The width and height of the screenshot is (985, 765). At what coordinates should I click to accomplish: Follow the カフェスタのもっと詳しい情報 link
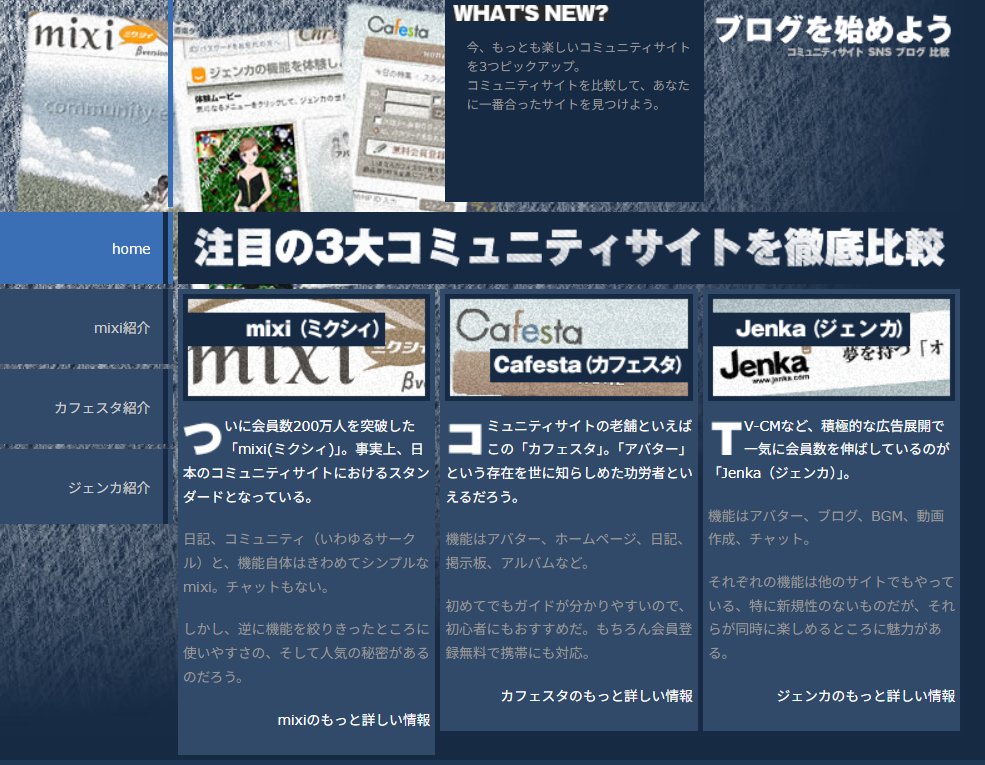pyautogui.click(x=597, y=695)
